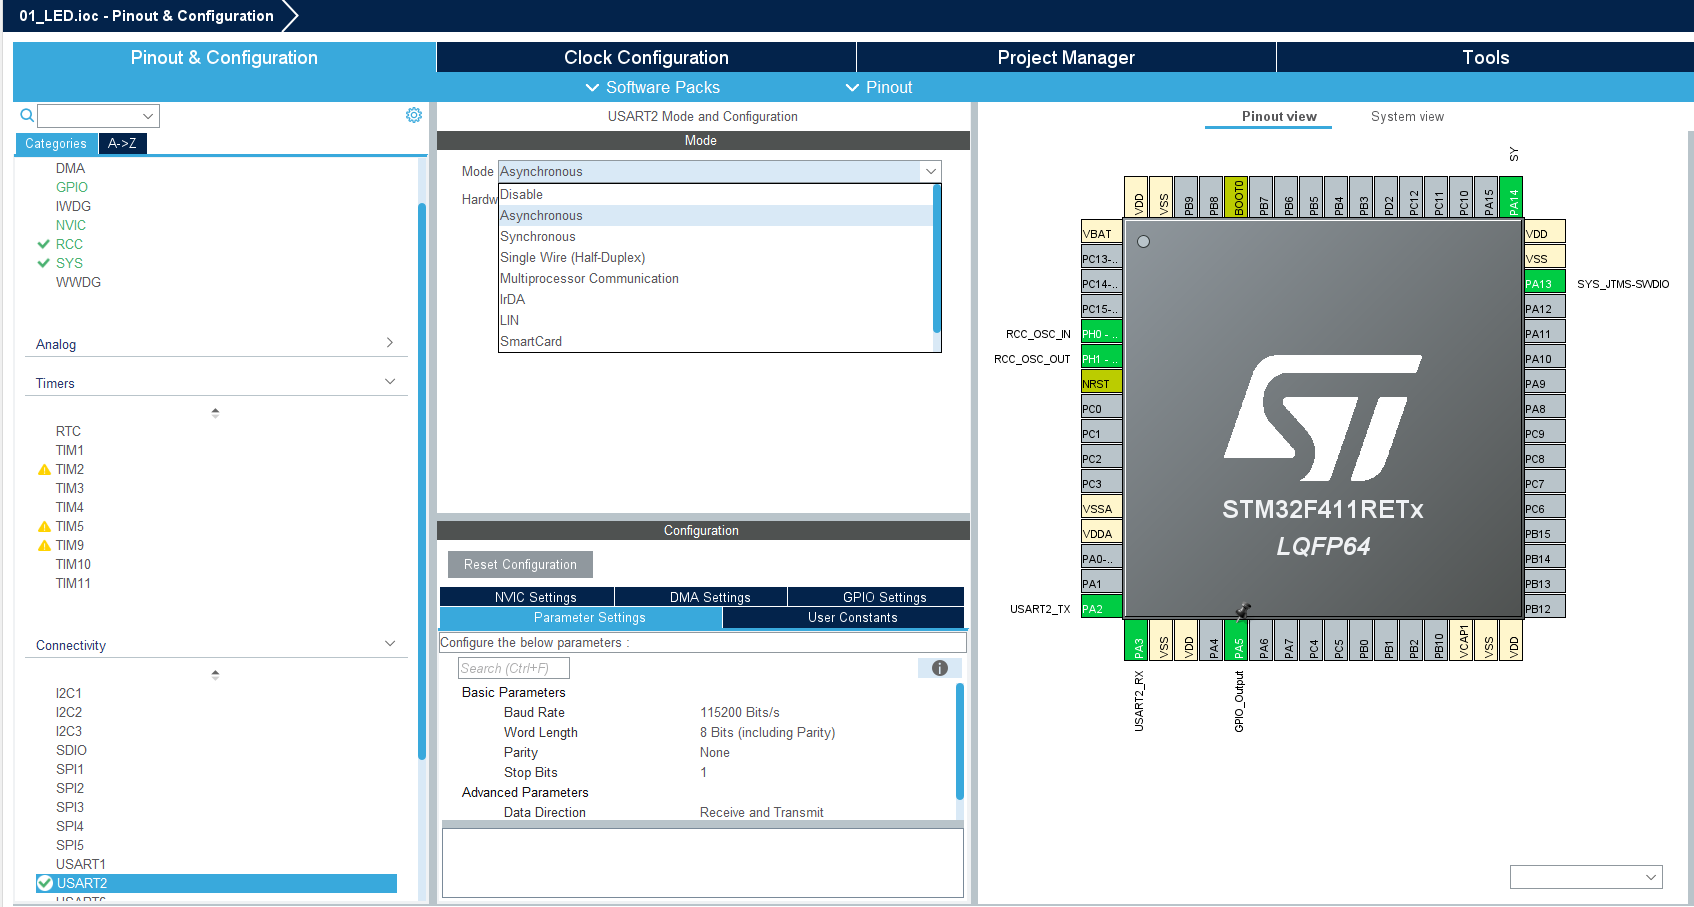Select NVIC in the category list
The width and height of the screenshot is (1694, 907).
click(x=71, y=225)
